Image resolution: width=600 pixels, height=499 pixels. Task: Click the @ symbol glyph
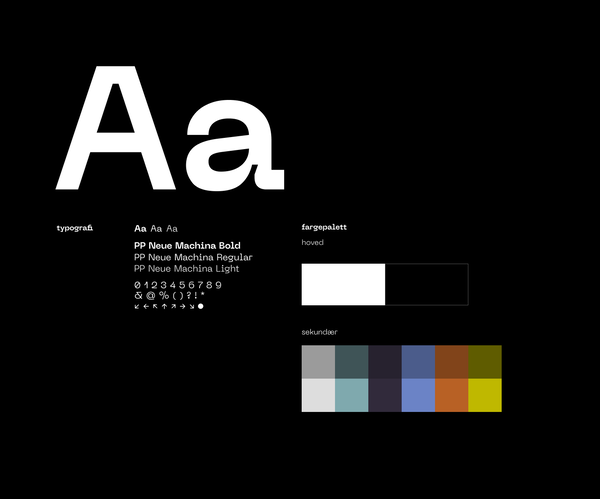[151, 295]
